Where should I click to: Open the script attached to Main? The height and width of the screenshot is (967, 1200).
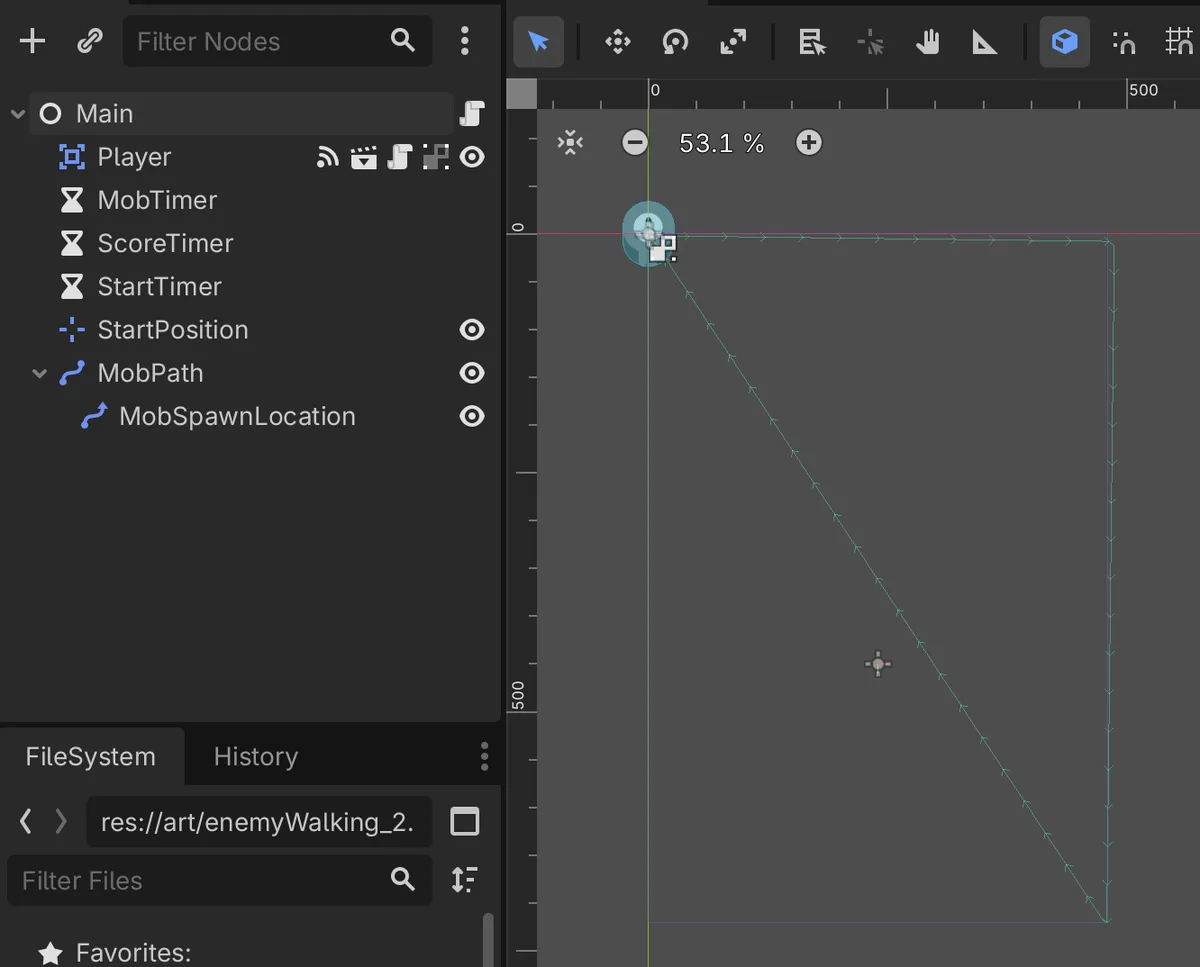pos(472,114)
